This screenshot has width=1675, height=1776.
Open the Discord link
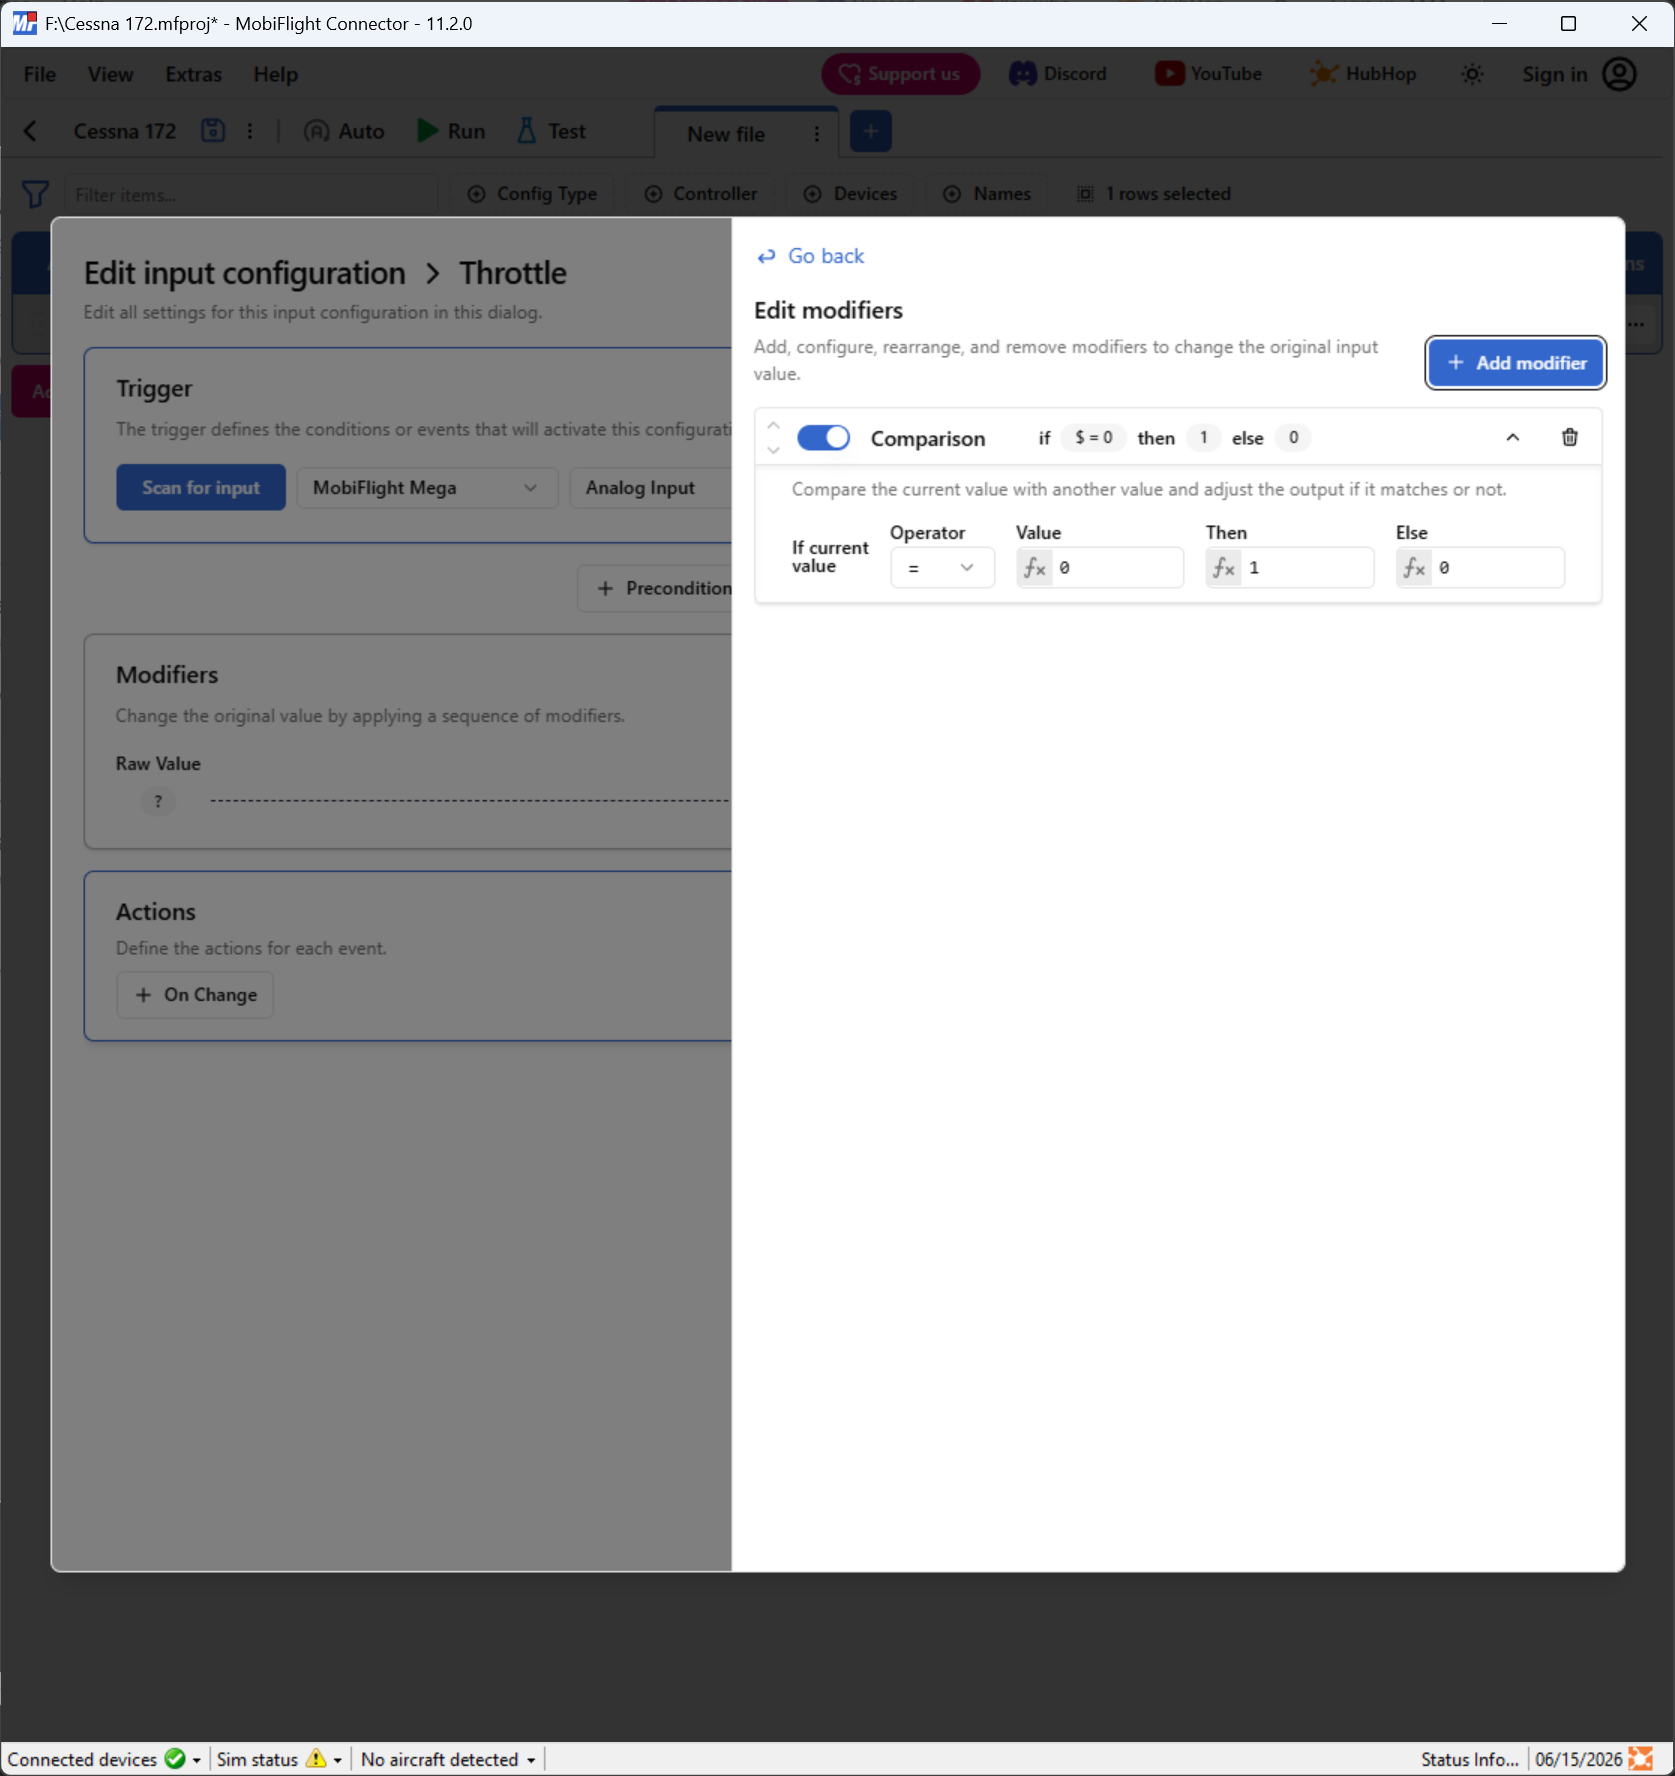point(1058,74)
